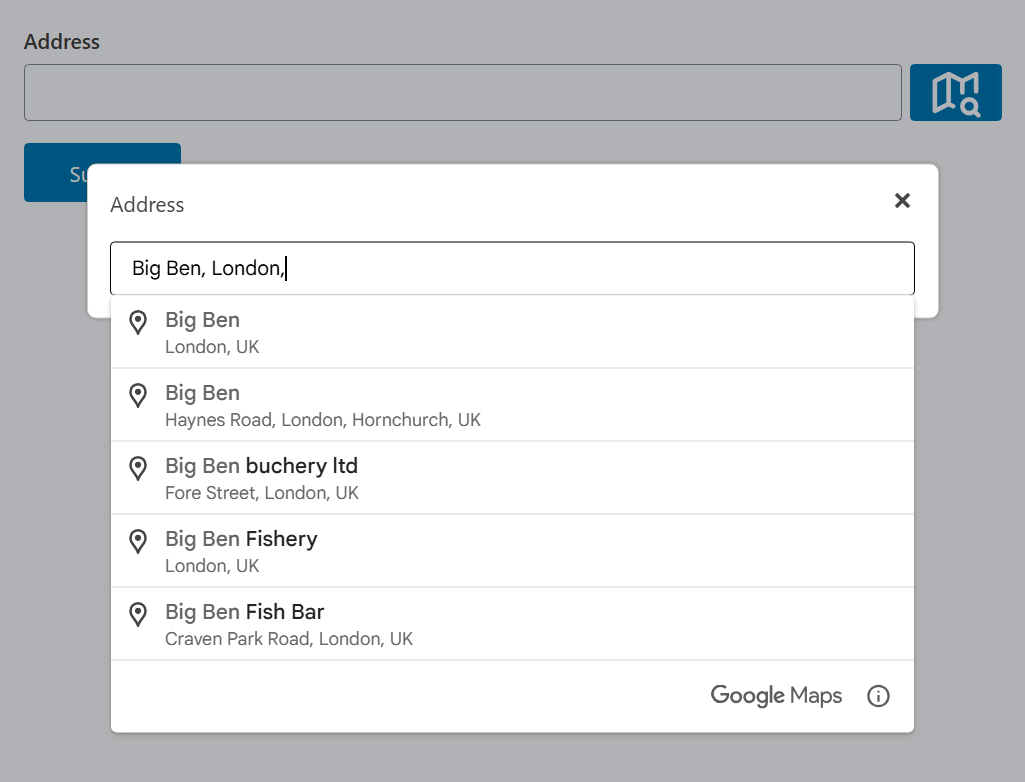1025x782 pixels.
Task: Open the Google Maps attribution info icon
Action: (x=878, y=696)
